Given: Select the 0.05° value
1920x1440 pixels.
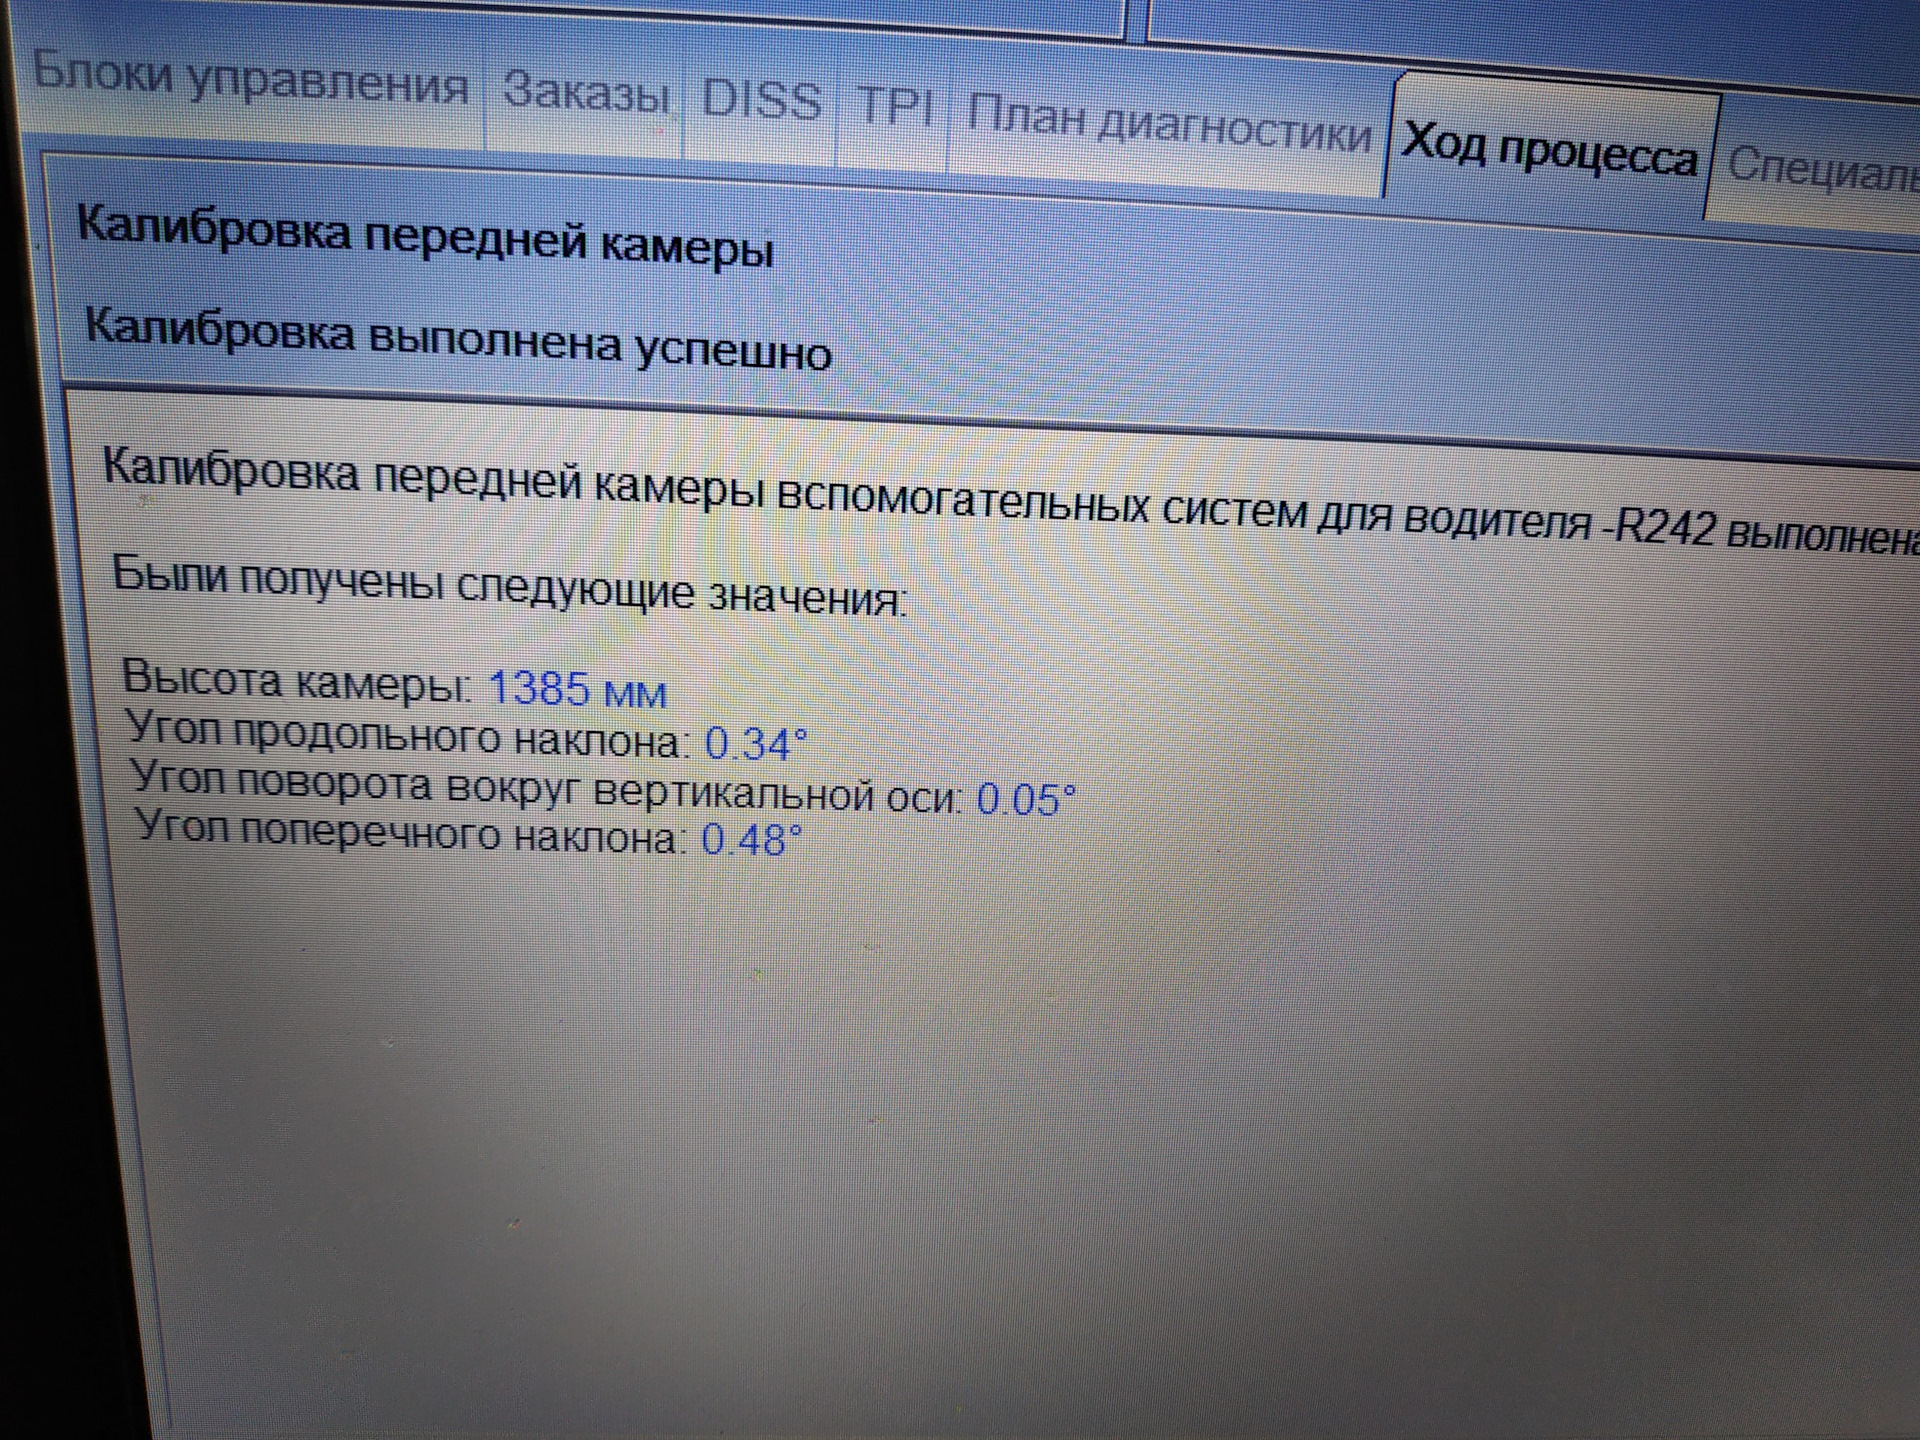Looking at the screenshot, I should (1026, 800).
